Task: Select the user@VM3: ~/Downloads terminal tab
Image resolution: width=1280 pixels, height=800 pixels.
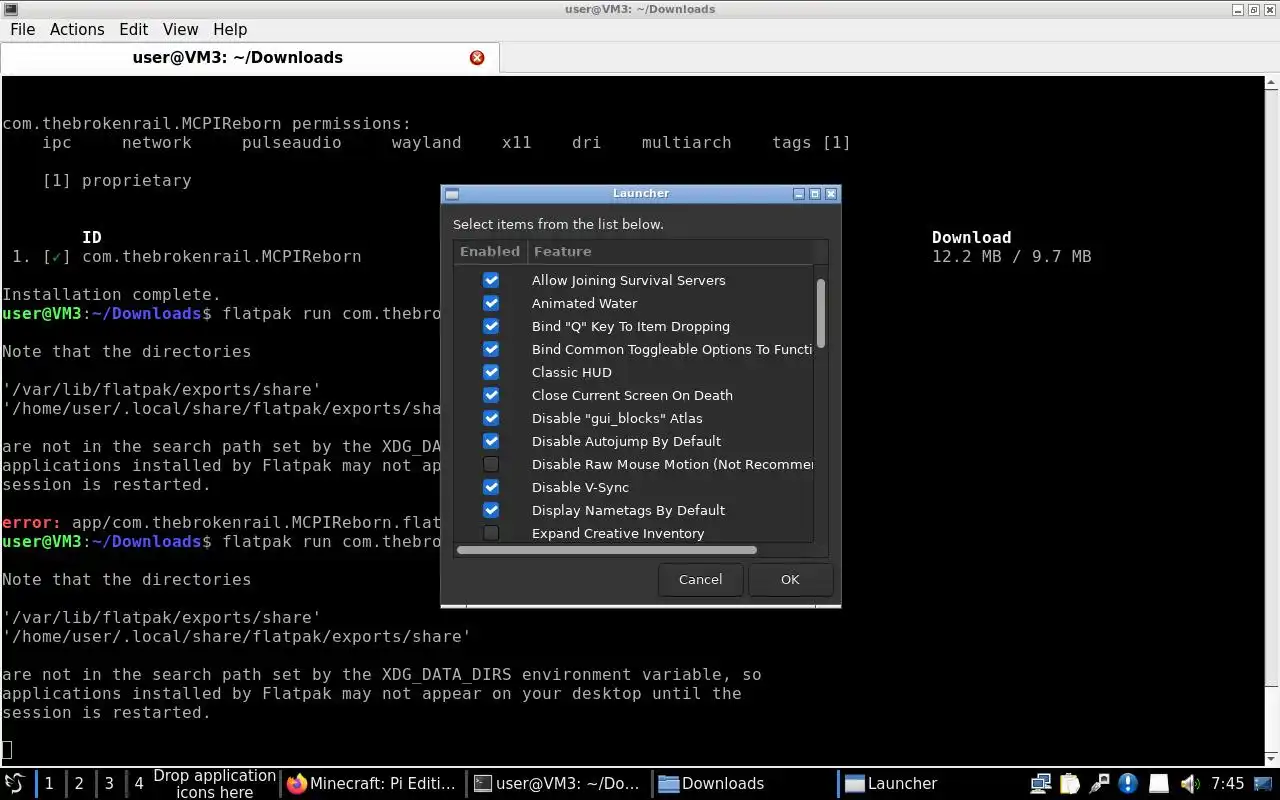Action: (250, 58)
